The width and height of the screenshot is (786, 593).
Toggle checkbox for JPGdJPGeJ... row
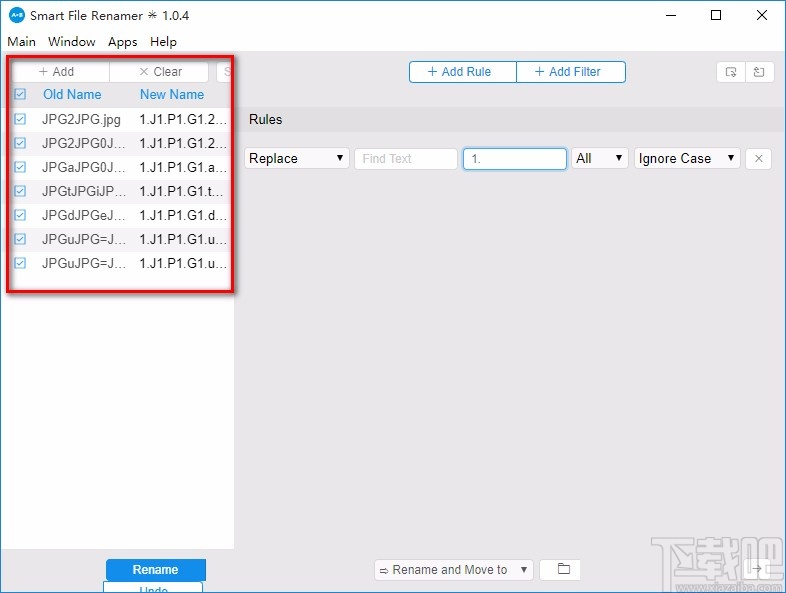coord(20,215)
